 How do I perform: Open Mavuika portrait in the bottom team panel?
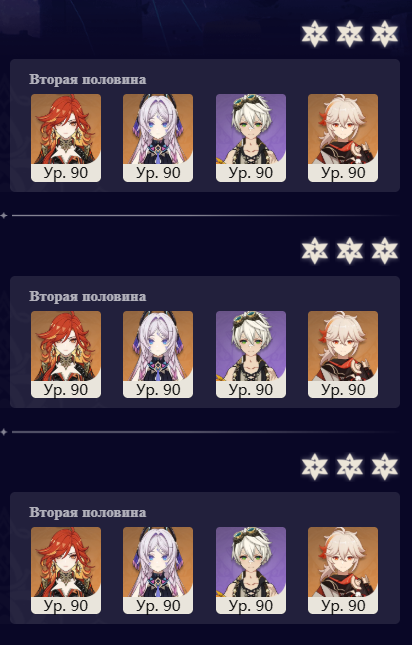tap(66, 571)
